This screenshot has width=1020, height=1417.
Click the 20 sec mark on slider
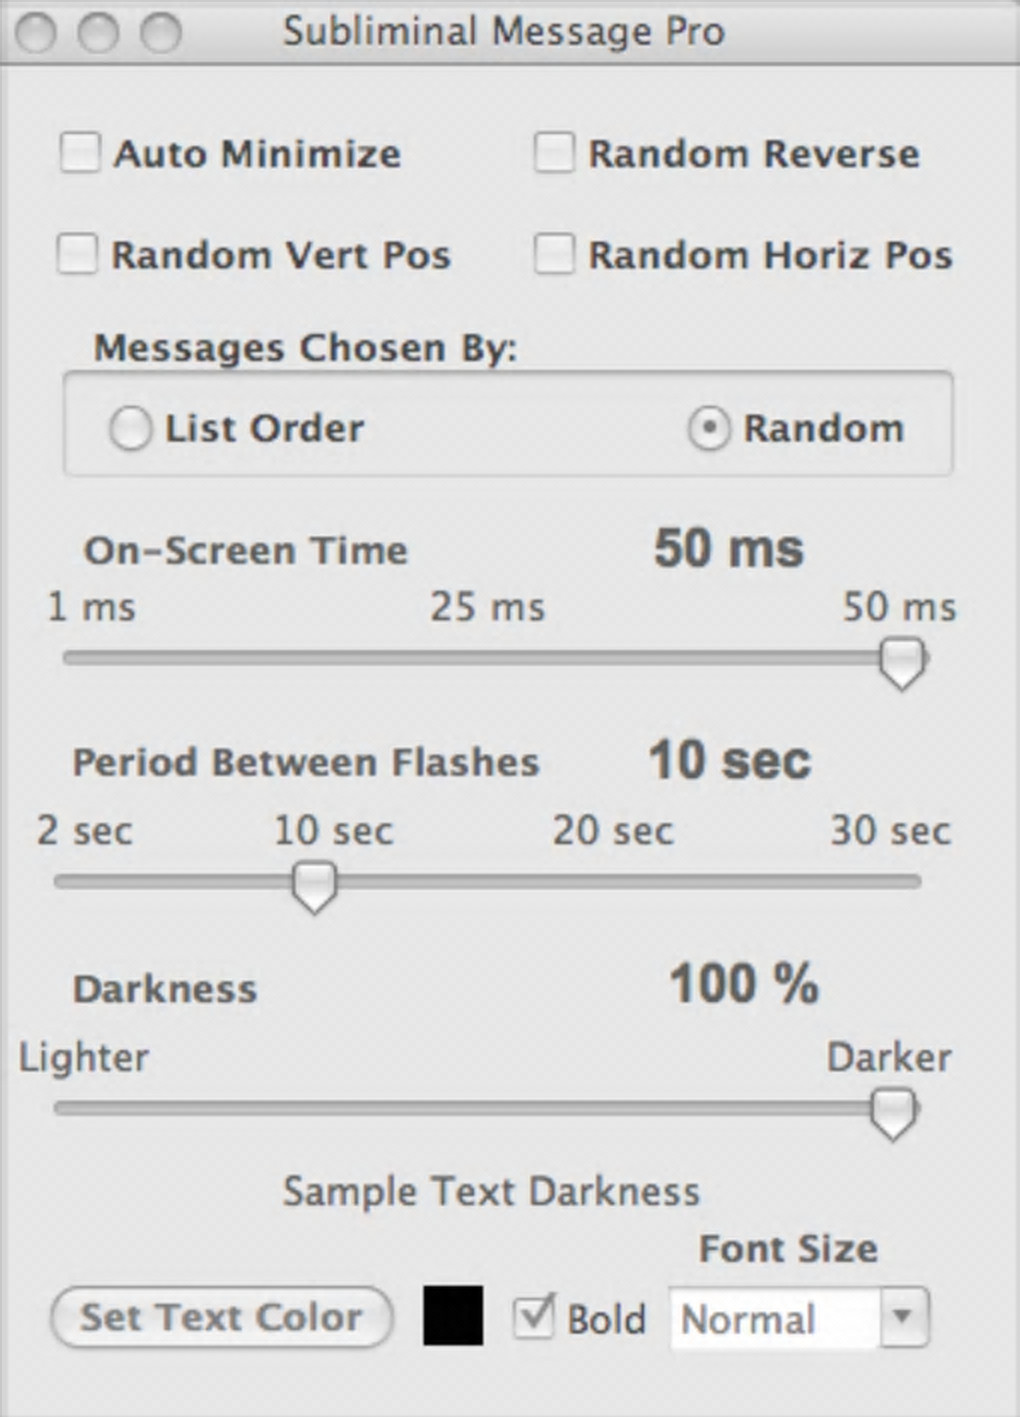613,882
